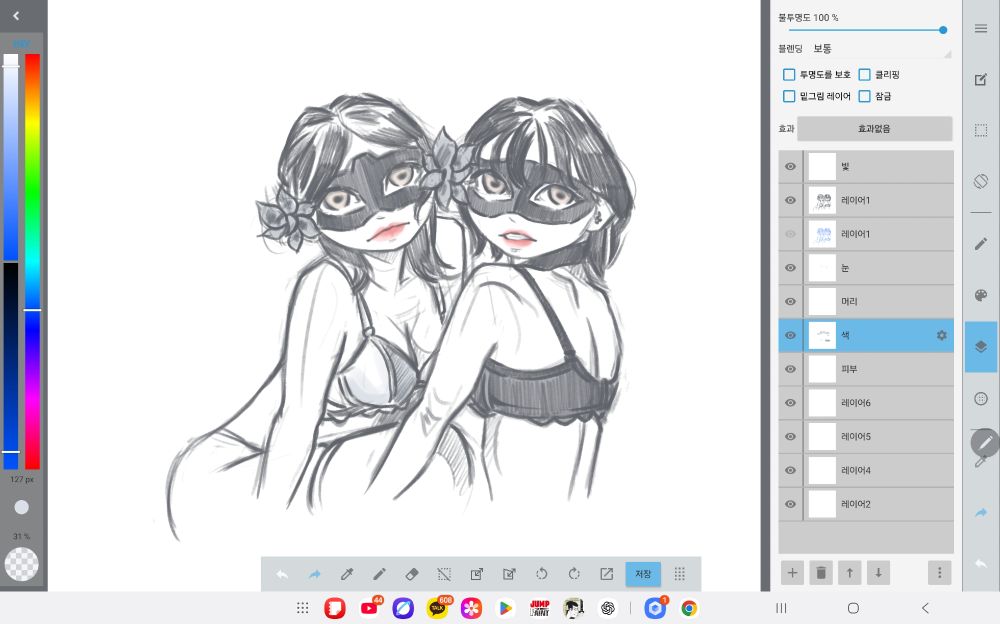Screen dimensions: 1000x624
Task: Open Chrome from the taskbar
Action: (x=689, y=609)
